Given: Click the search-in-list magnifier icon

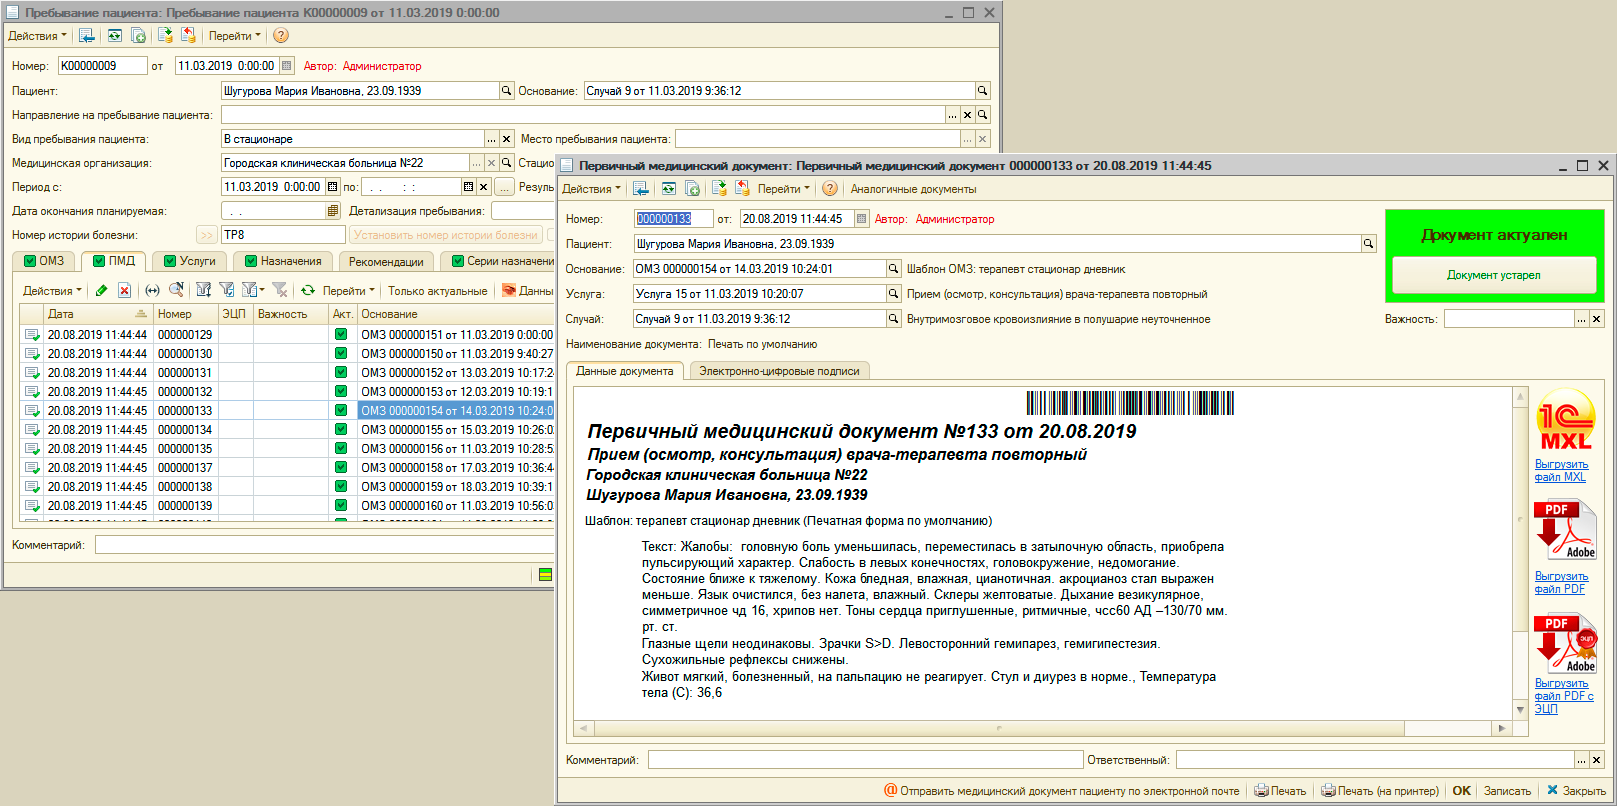Looking at the screenshot, I should pos(176,290).
